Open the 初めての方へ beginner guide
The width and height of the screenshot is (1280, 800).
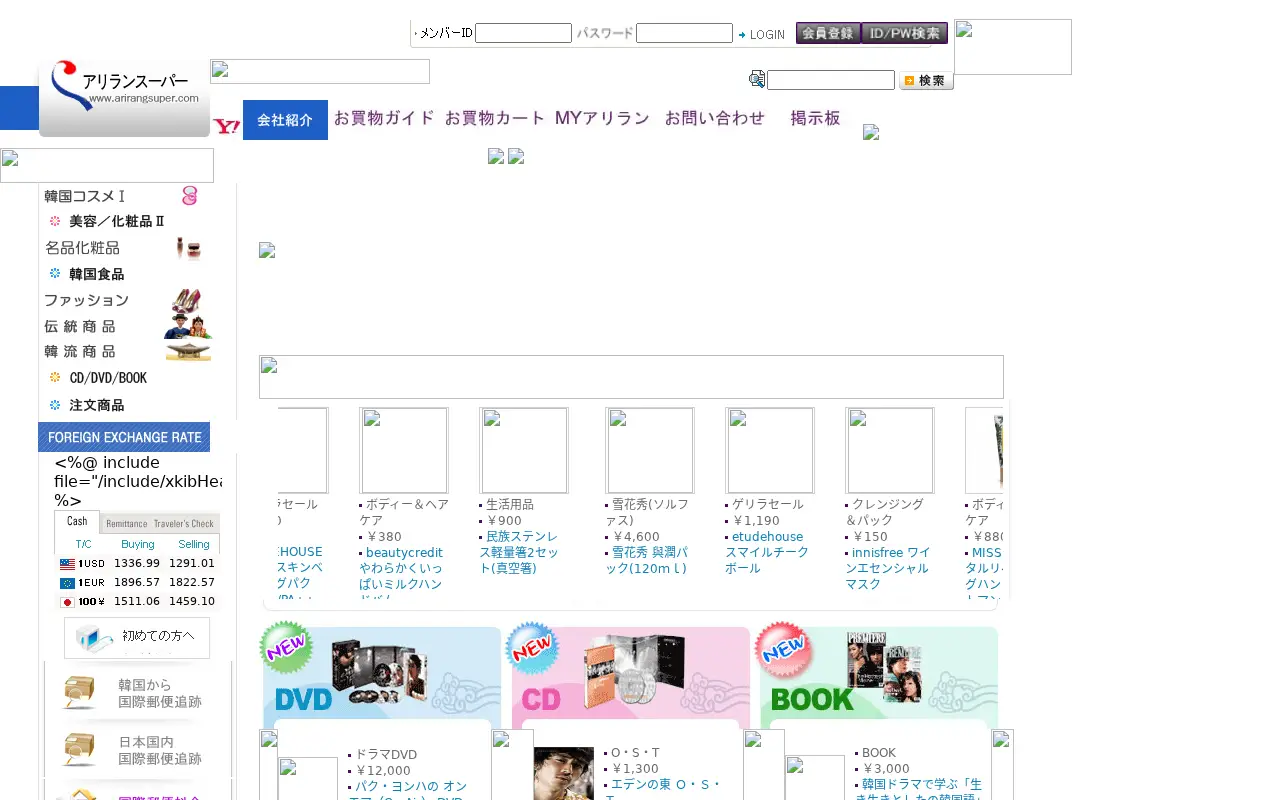(137, 638)
